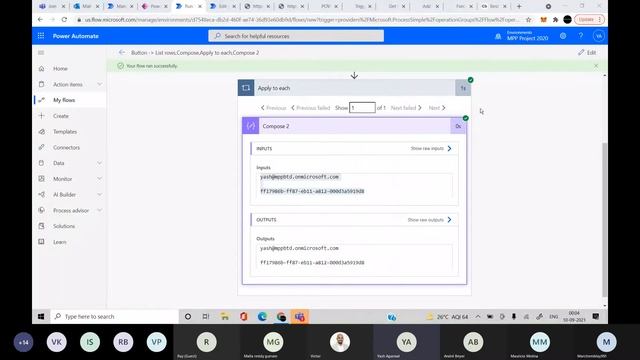
Task: Open browser extensions puzzle icon
Action: (555, 19)
